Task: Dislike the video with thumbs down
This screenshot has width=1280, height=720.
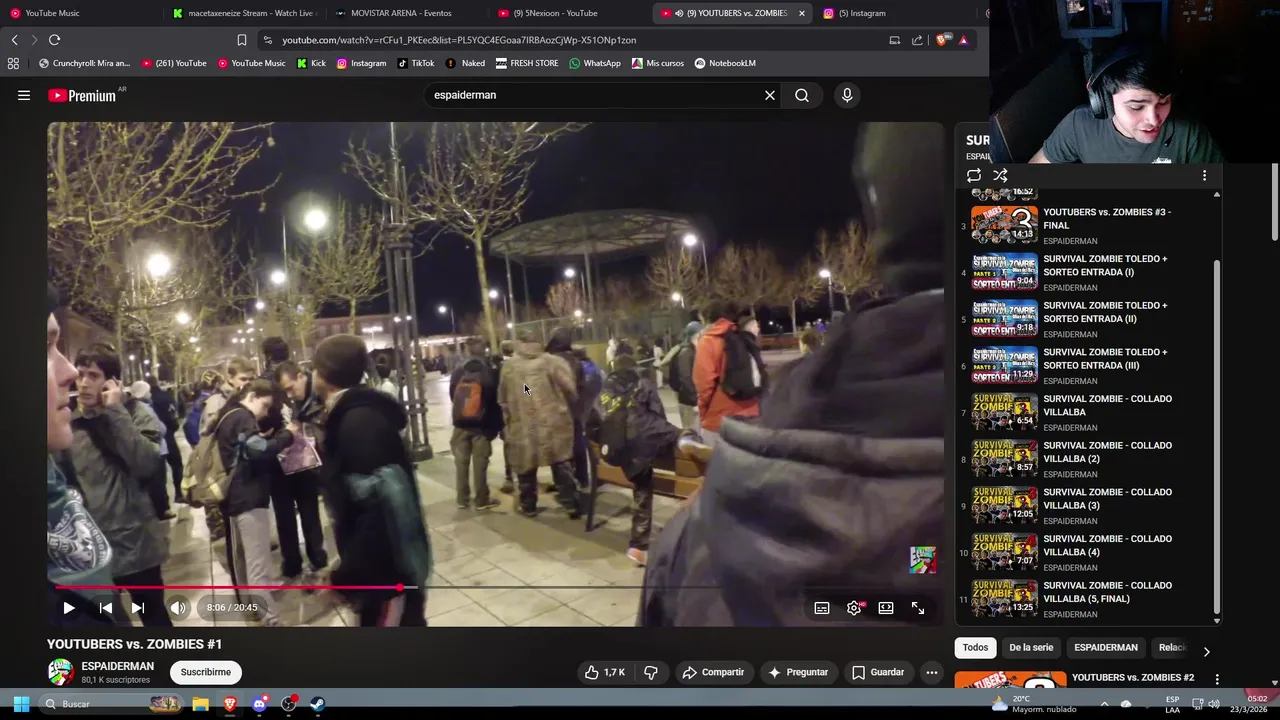Action: [x=651, y=672]
